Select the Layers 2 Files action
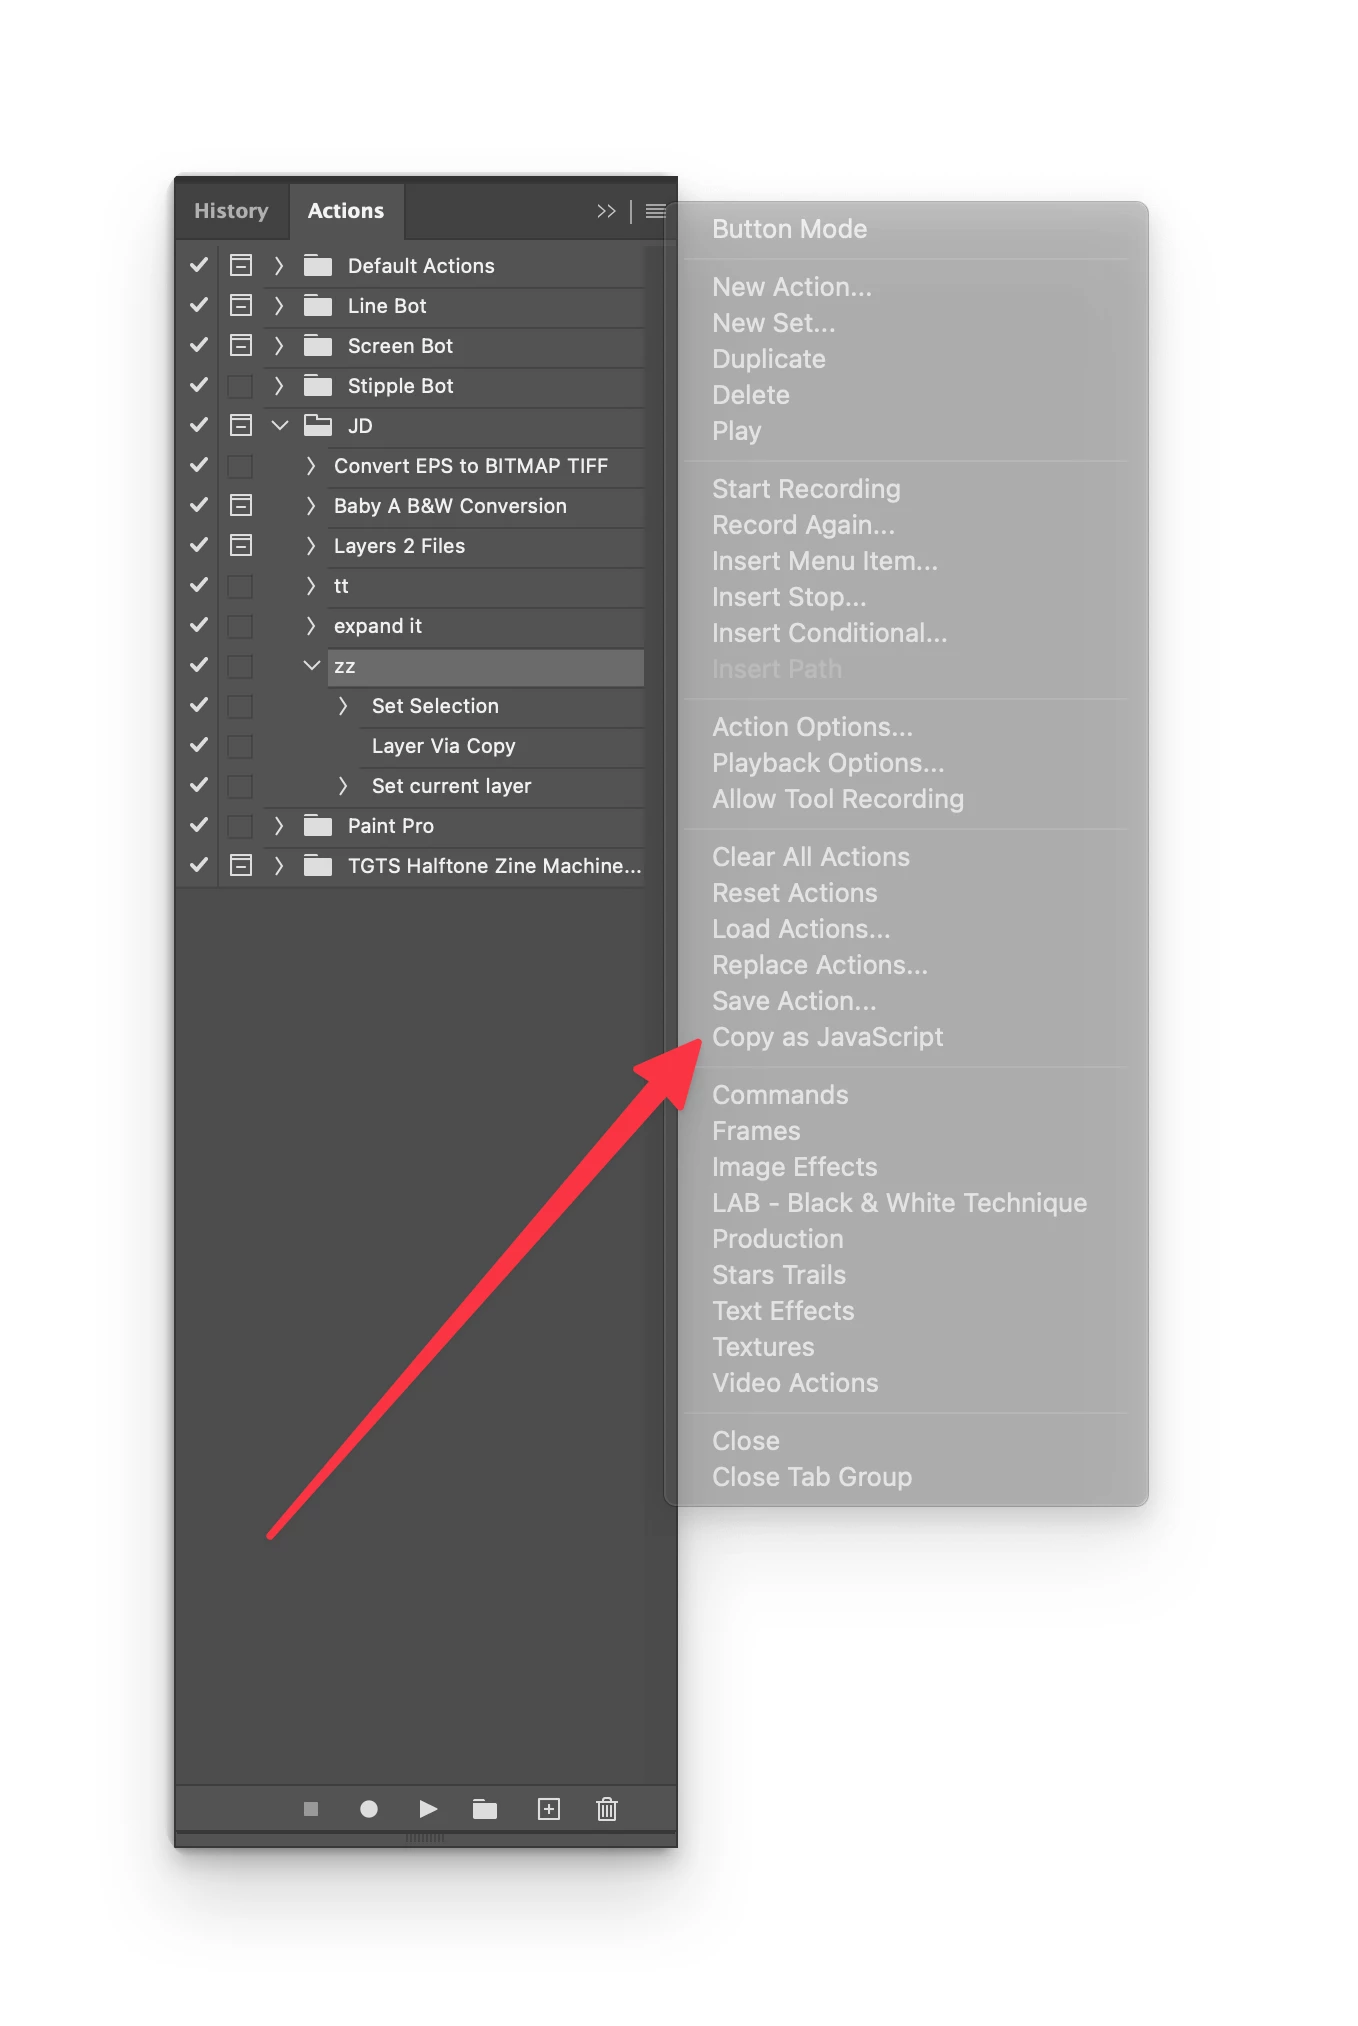The image size is (1358, 2026). (486, 546)
